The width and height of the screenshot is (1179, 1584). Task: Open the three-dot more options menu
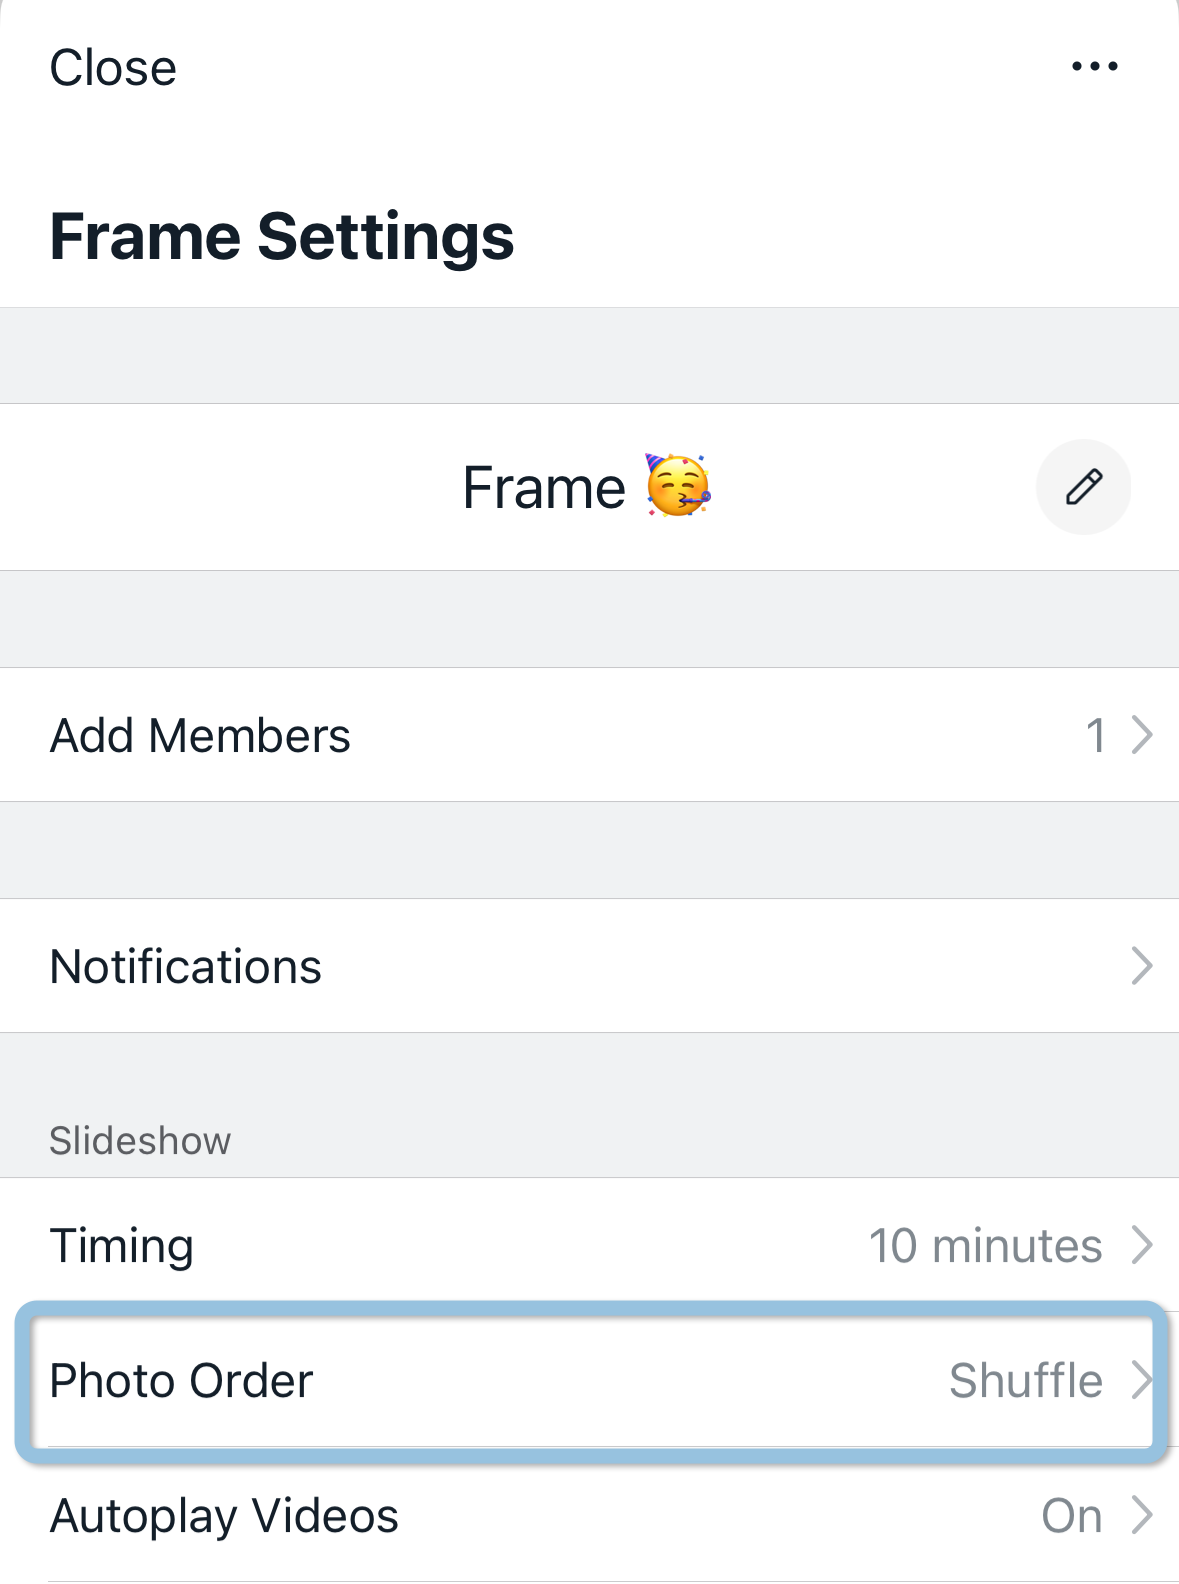(x=1094, y=67)
